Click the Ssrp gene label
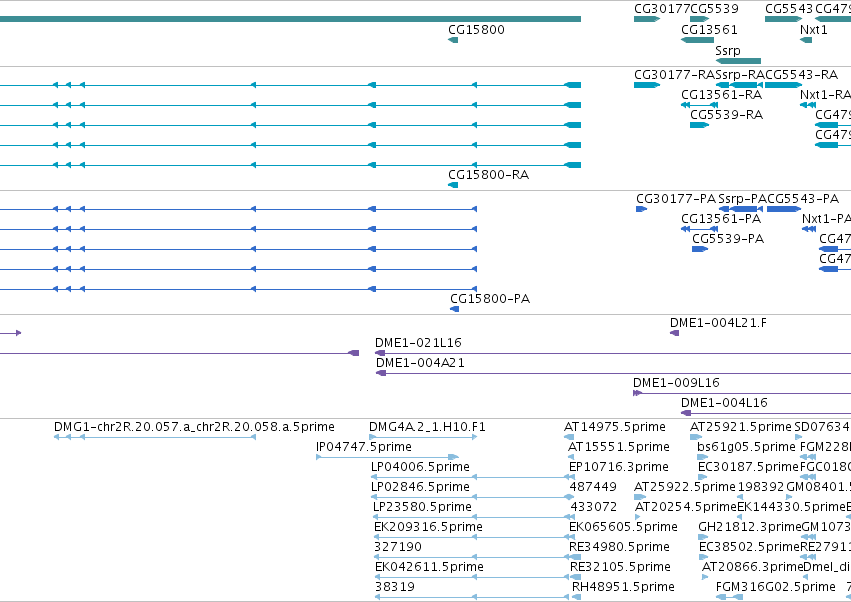851x602 pixels. [x=728, y=51]
